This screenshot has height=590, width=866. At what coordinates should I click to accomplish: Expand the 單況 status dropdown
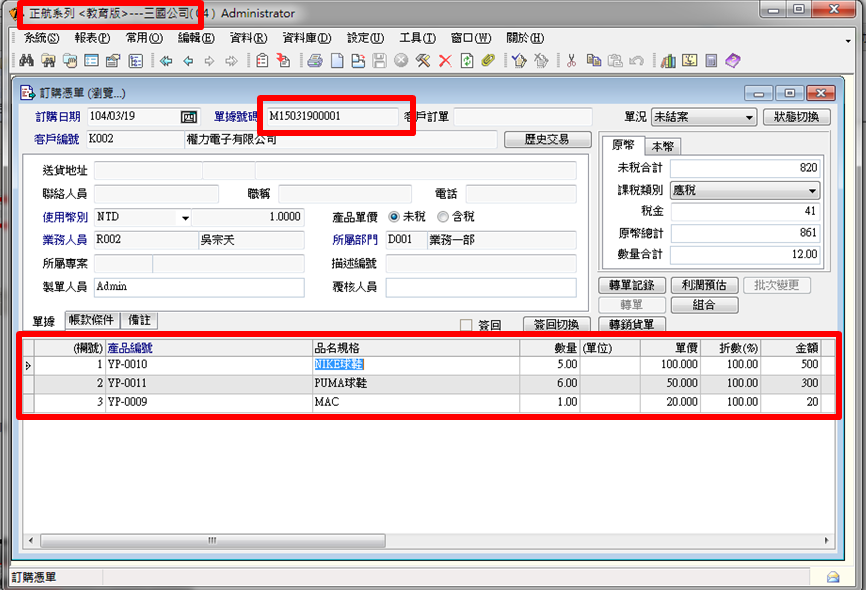(749, 117)
